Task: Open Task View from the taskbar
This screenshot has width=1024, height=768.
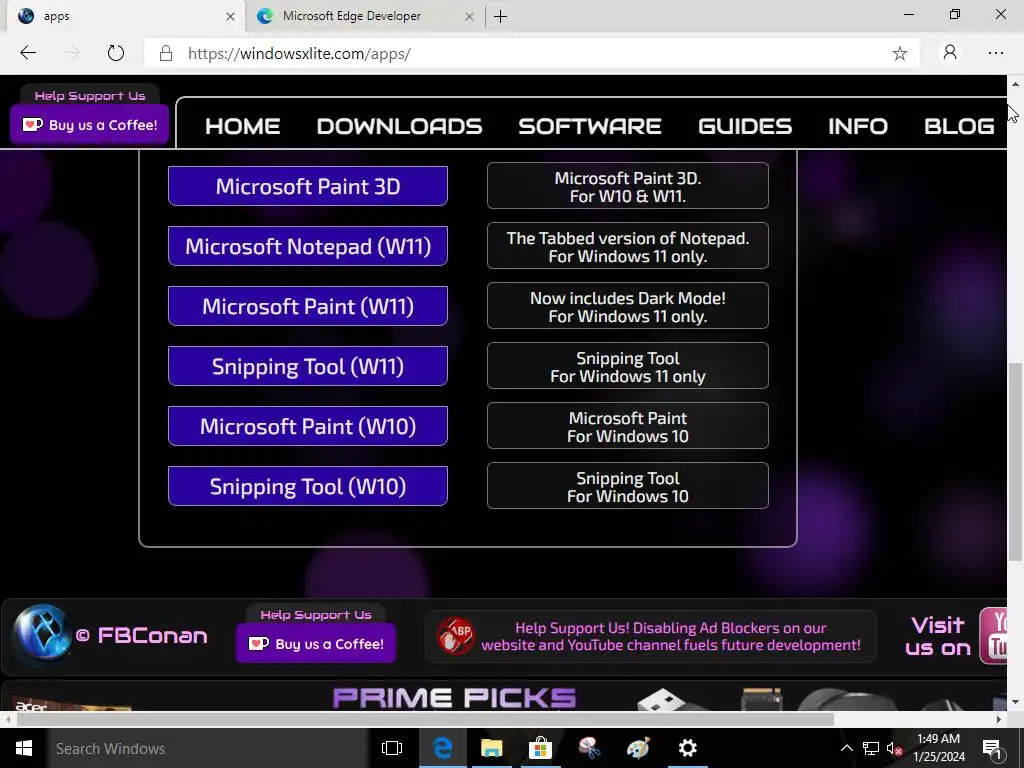Action: (392, 748)
